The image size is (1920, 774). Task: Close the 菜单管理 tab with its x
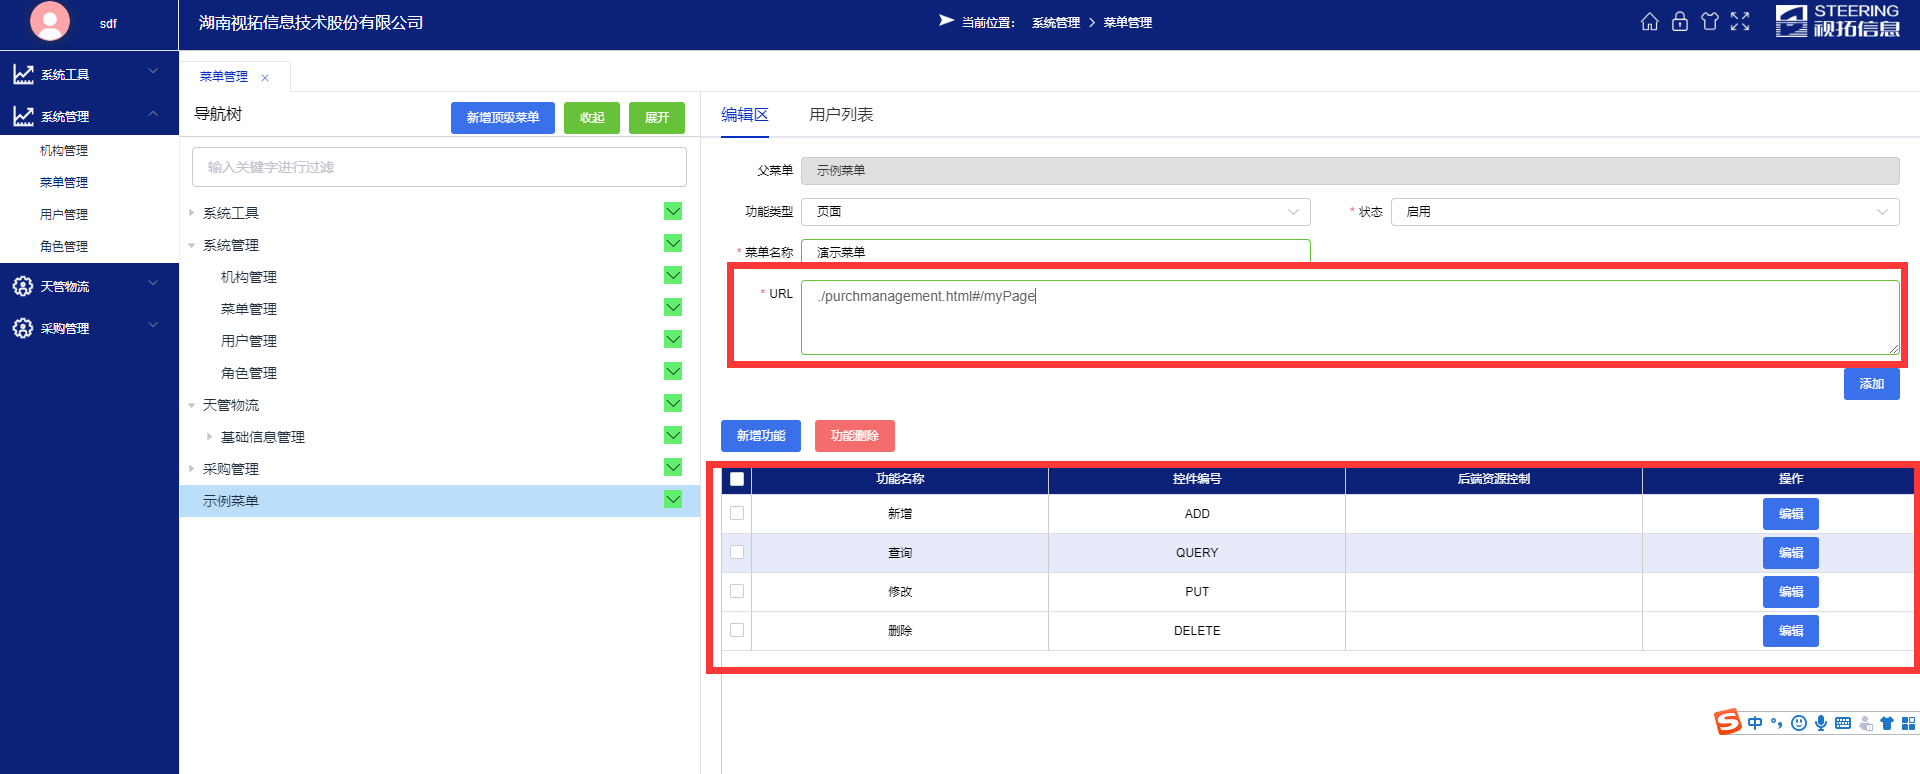coord(265,78)
